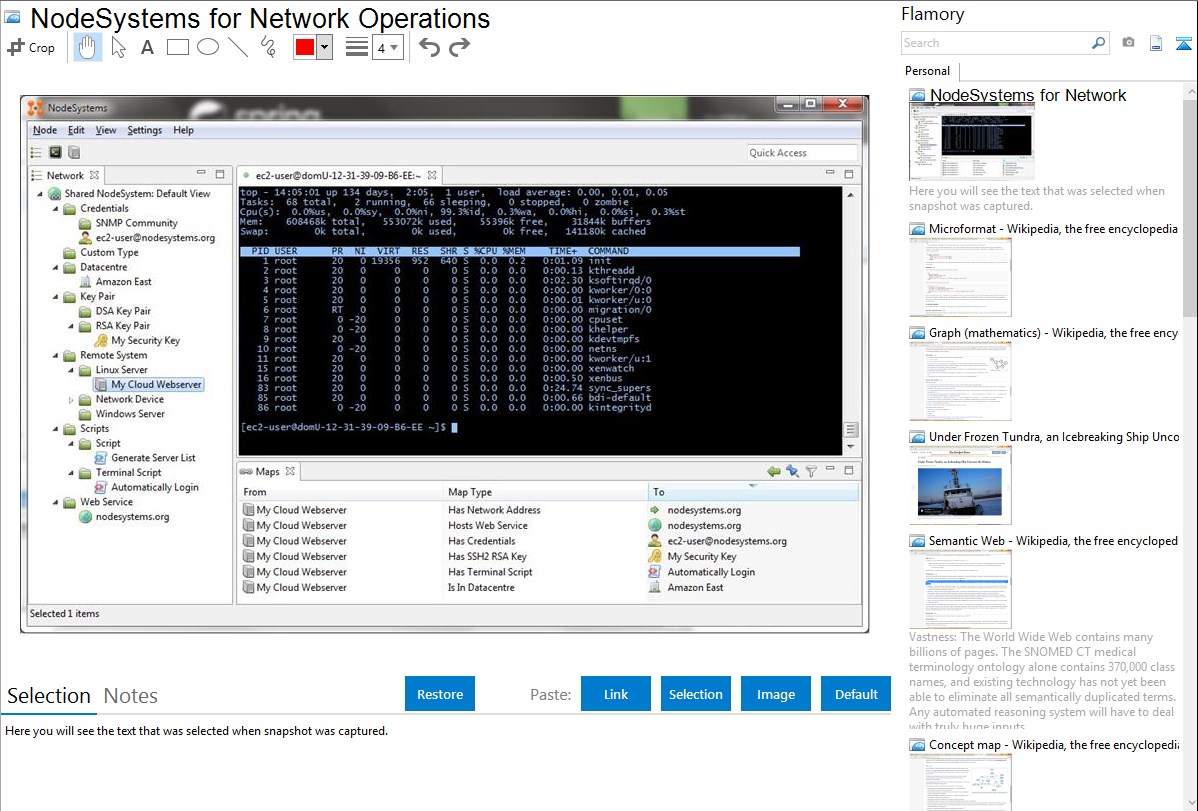1198x811 pixels.
Task: Open the color dropdown arrow
Action: pos(325,47)
